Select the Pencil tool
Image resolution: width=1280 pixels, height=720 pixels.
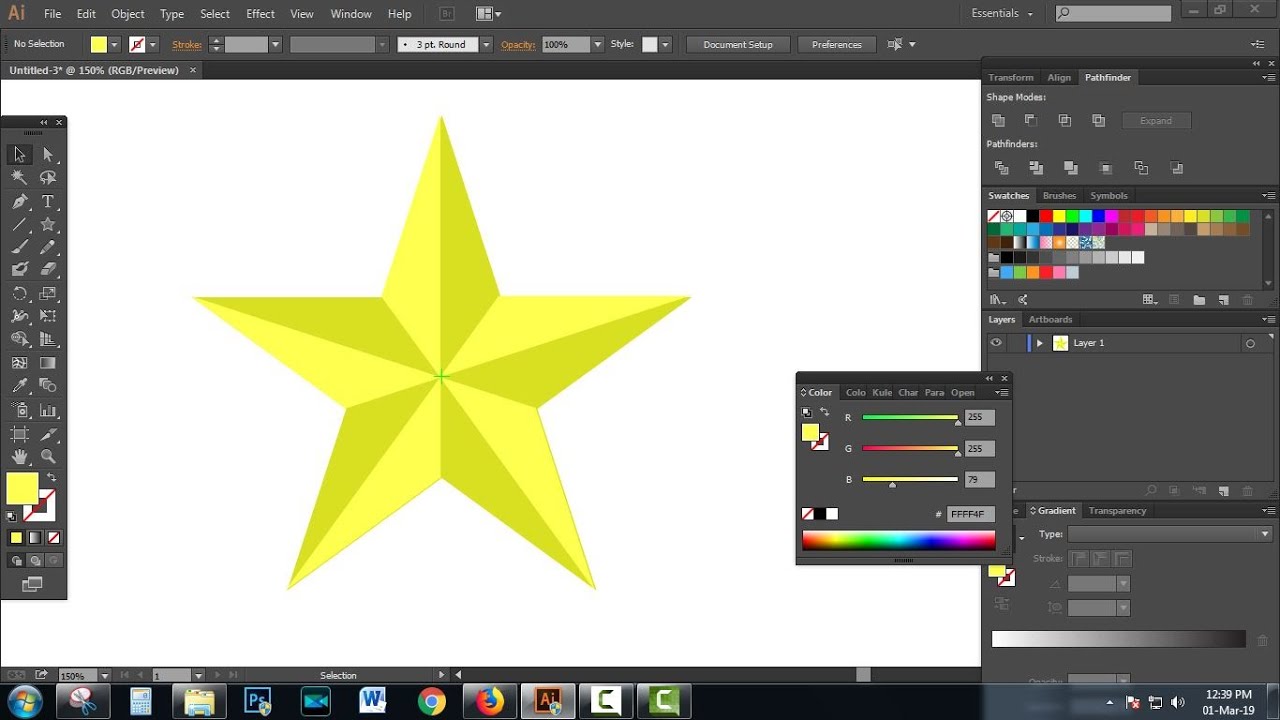coord(48,247)
